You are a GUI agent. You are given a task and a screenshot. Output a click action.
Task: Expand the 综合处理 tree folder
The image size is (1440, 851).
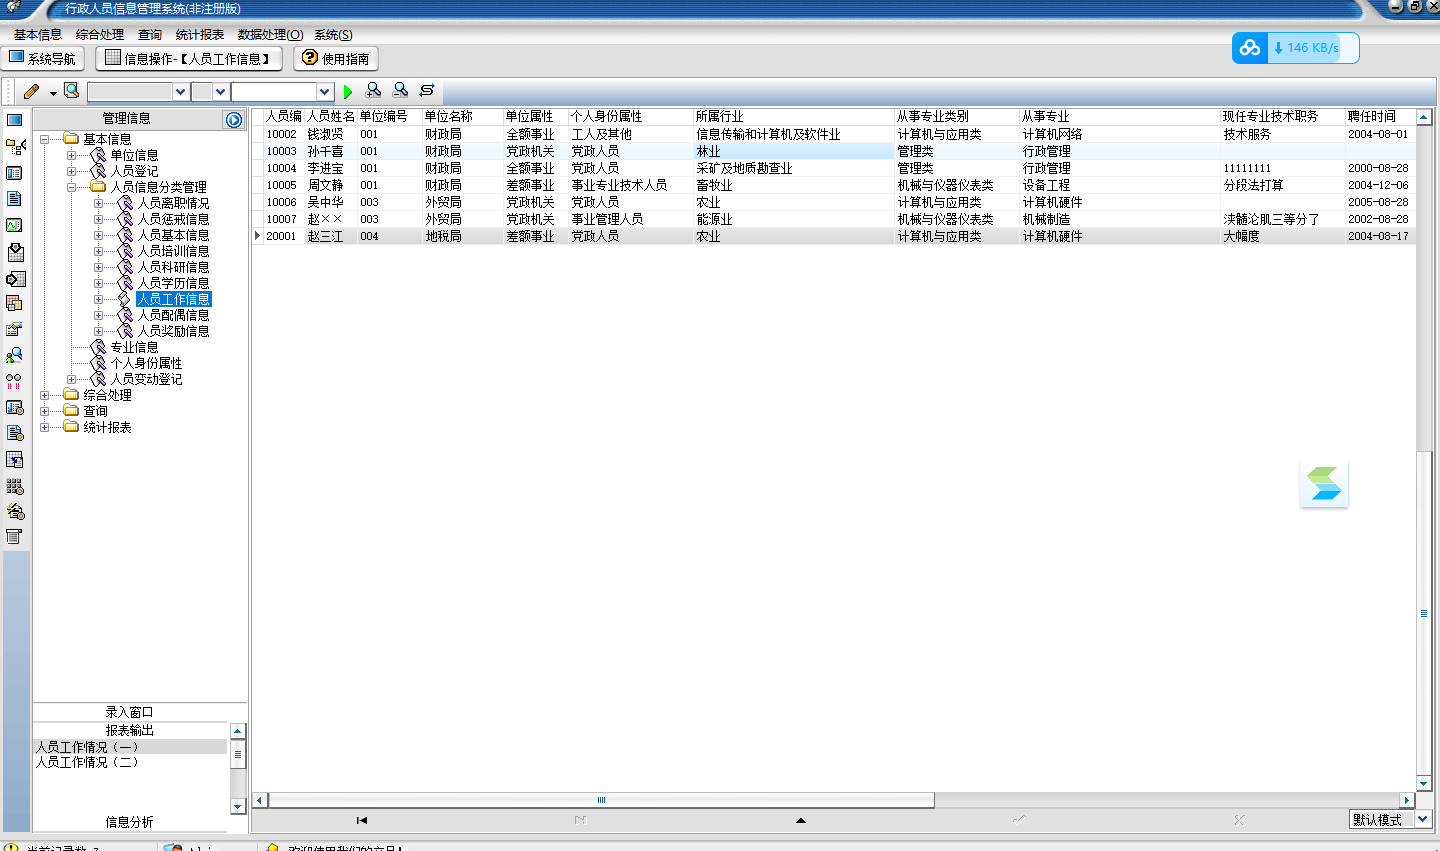coord(44,396)
